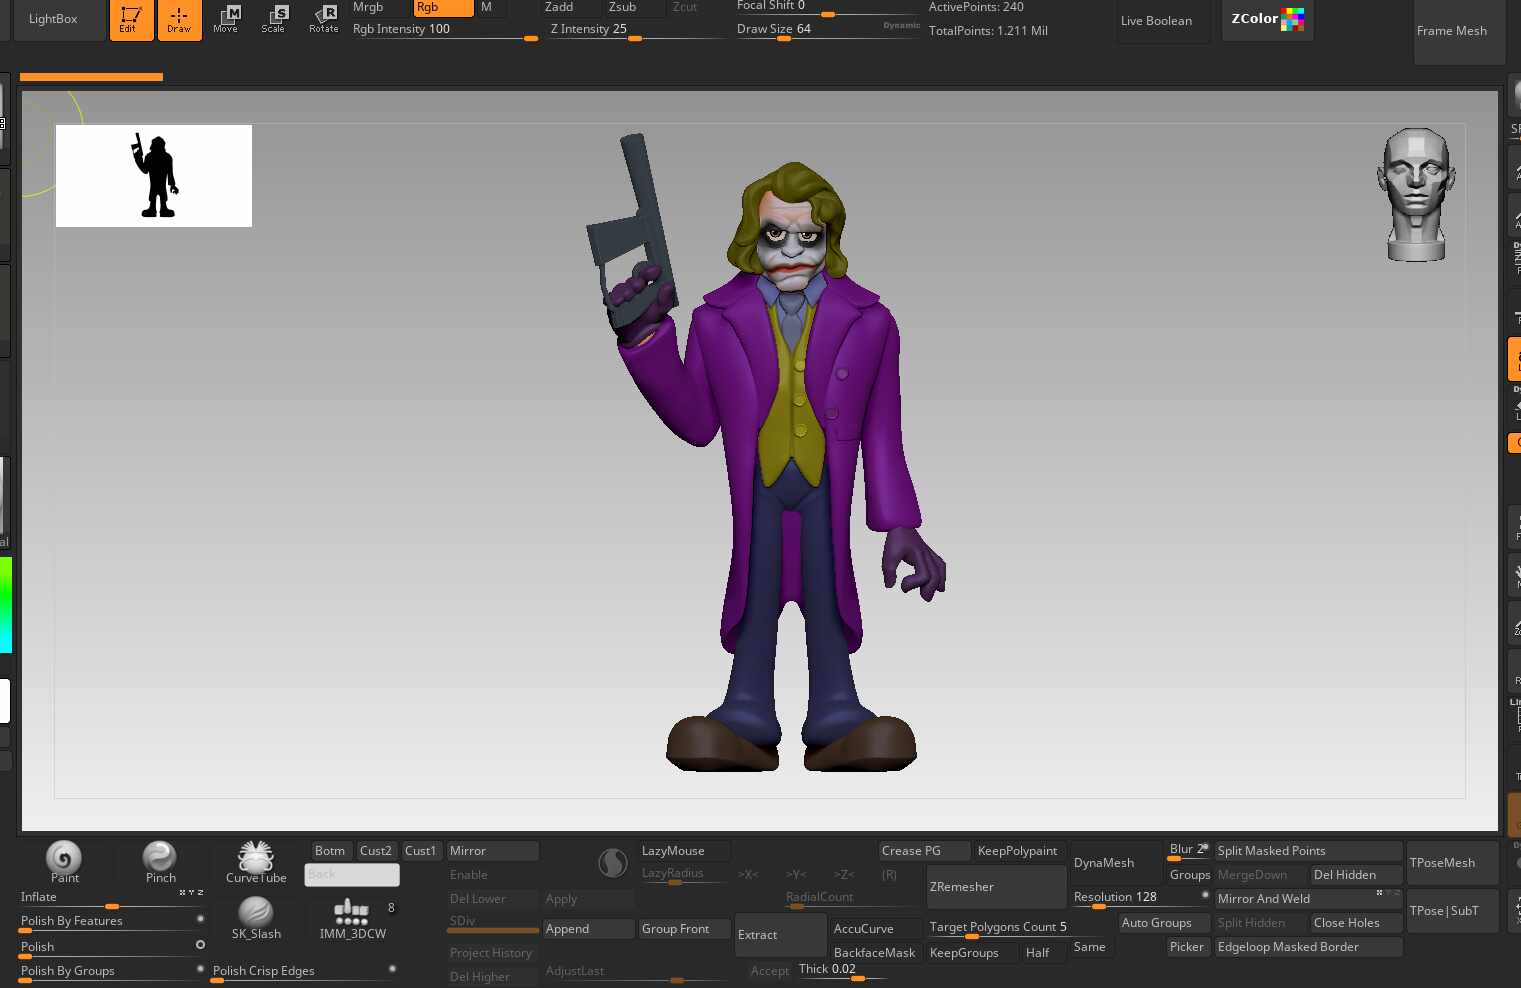Choose the Rotate tool
Image resolution: width=1521 pixels, height=988 pixels.
click(323, 19)
